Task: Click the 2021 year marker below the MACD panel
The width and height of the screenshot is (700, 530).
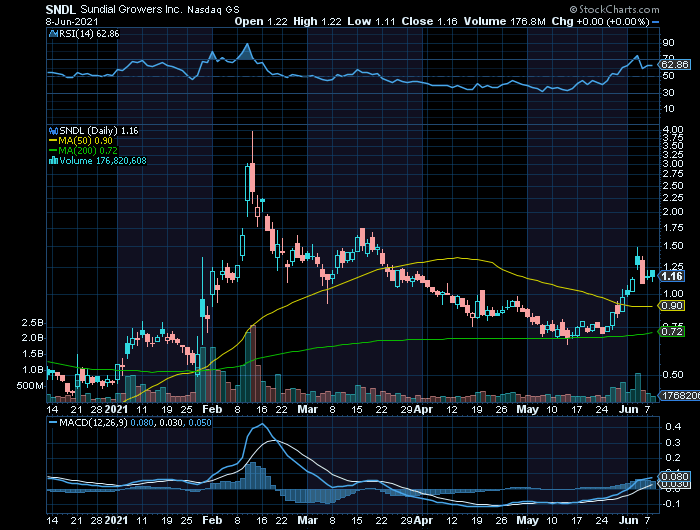Action: 116,520
